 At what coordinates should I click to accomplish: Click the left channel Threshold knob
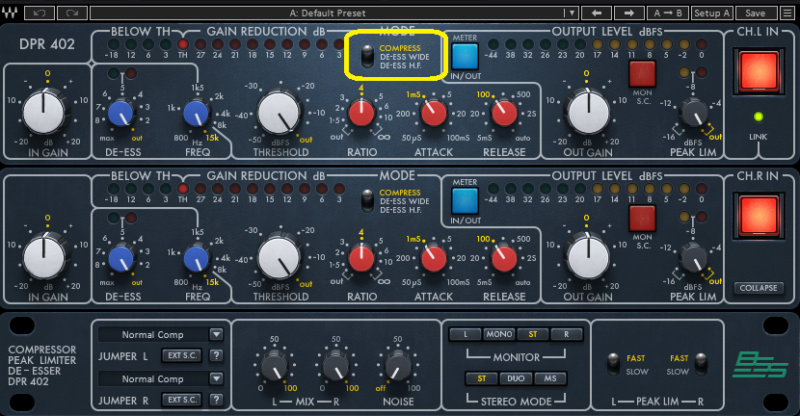tap(282, 112)
